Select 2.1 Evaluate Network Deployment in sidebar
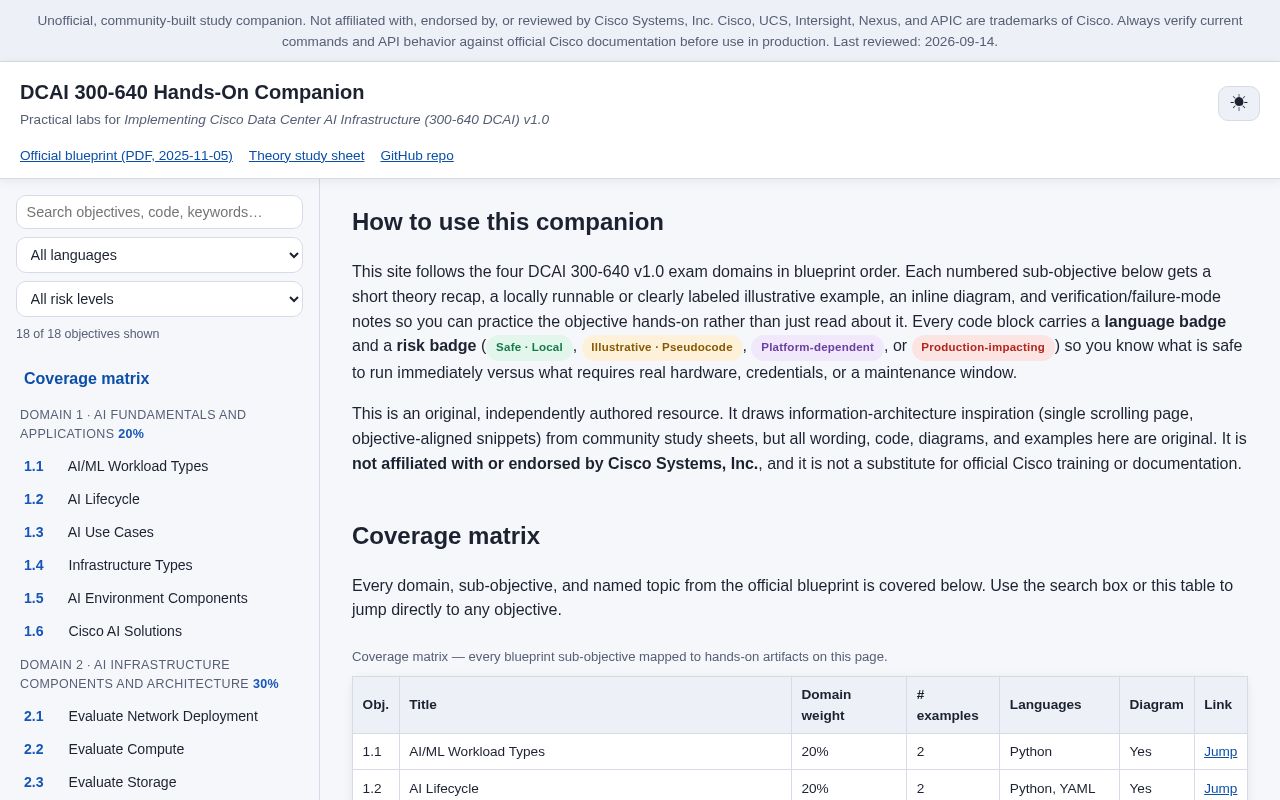The image size is (1280, 800). click(x=159, y=716)
